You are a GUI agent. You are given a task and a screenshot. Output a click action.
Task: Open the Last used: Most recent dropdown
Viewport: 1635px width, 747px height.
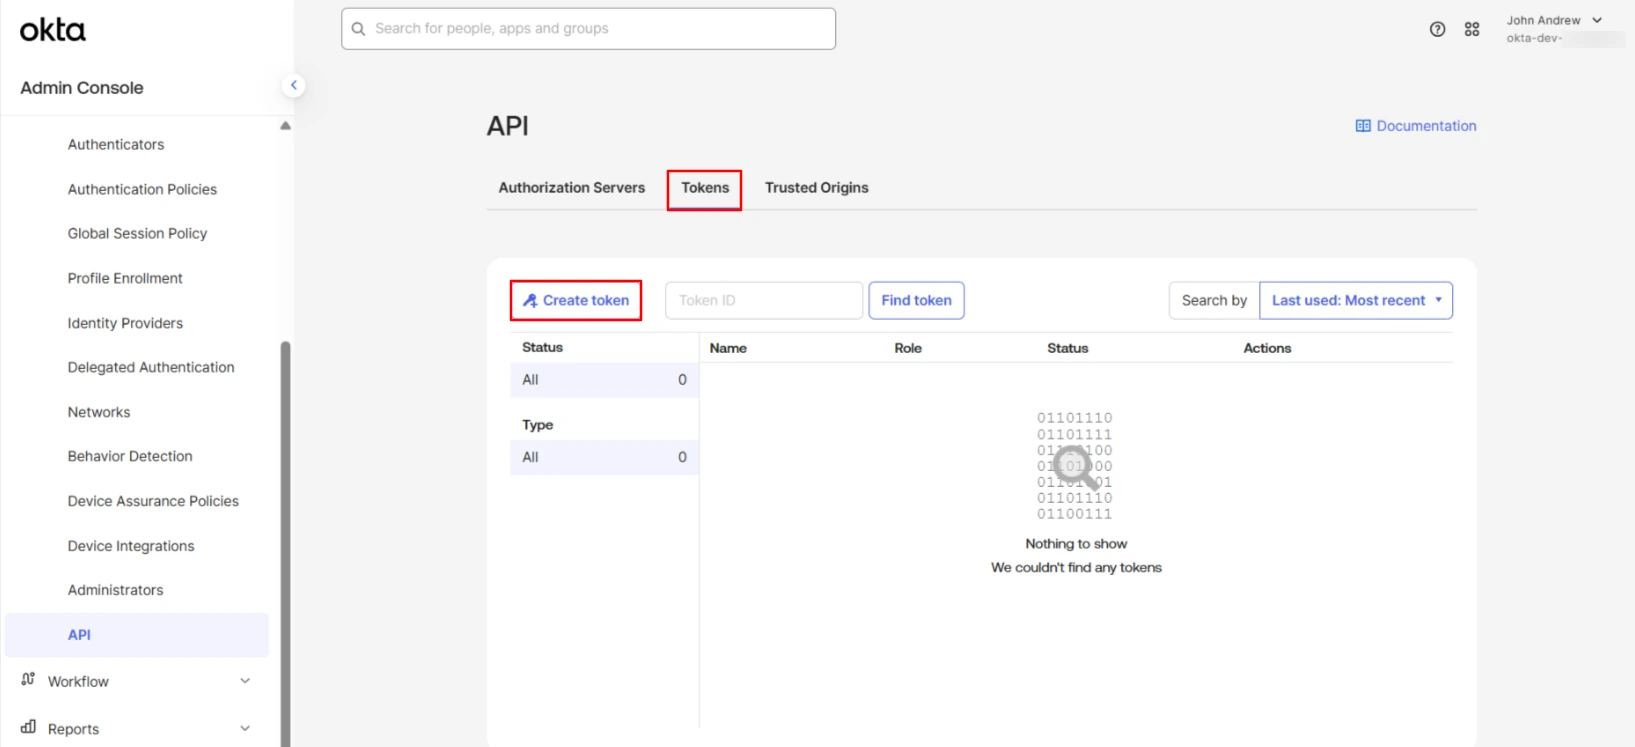pos(1355,300)
